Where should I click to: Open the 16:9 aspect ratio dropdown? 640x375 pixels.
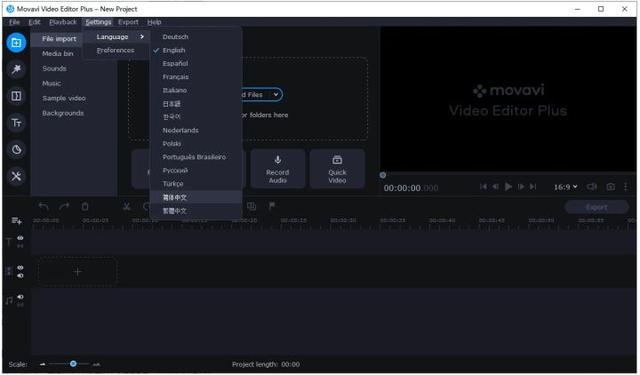coord(565,187)
